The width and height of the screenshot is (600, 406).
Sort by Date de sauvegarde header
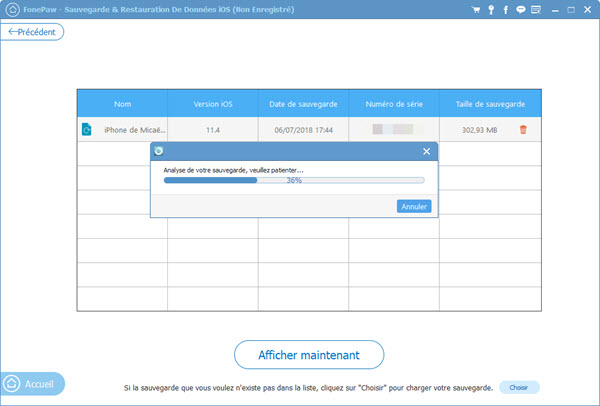[303, 104]
